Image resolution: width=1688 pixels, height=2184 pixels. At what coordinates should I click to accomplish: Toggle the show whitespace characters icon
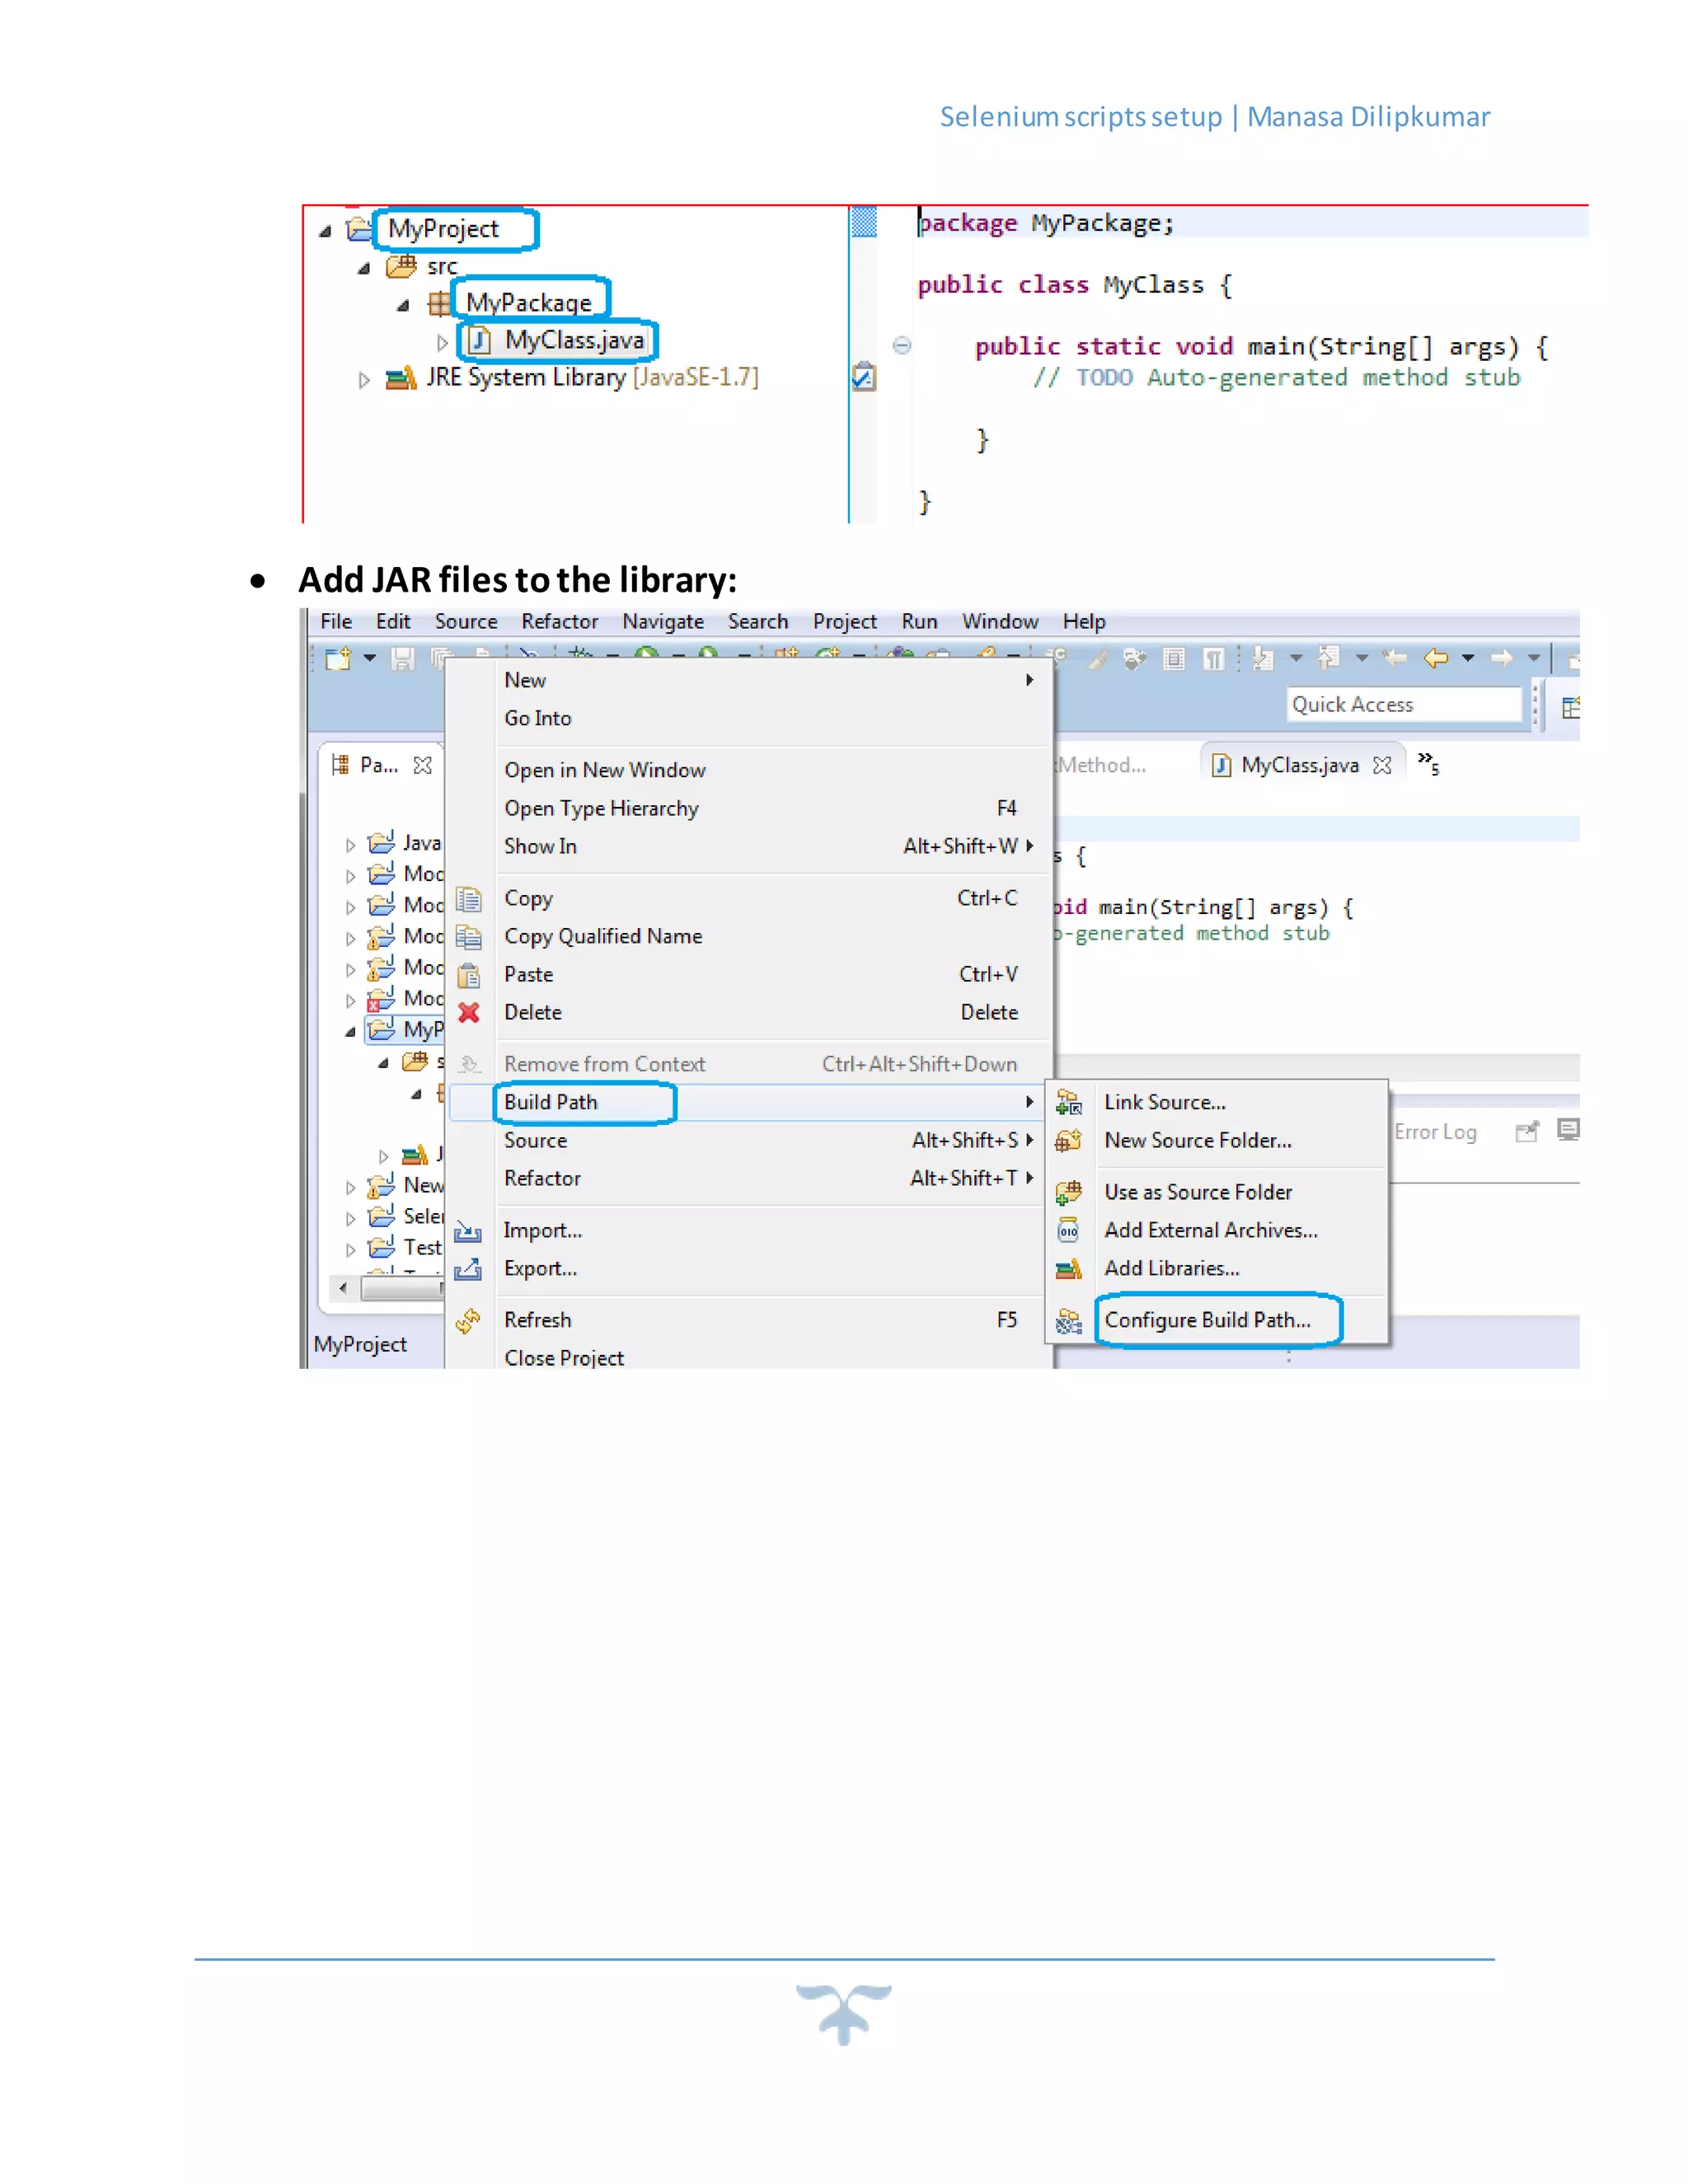click(1213, 659)
